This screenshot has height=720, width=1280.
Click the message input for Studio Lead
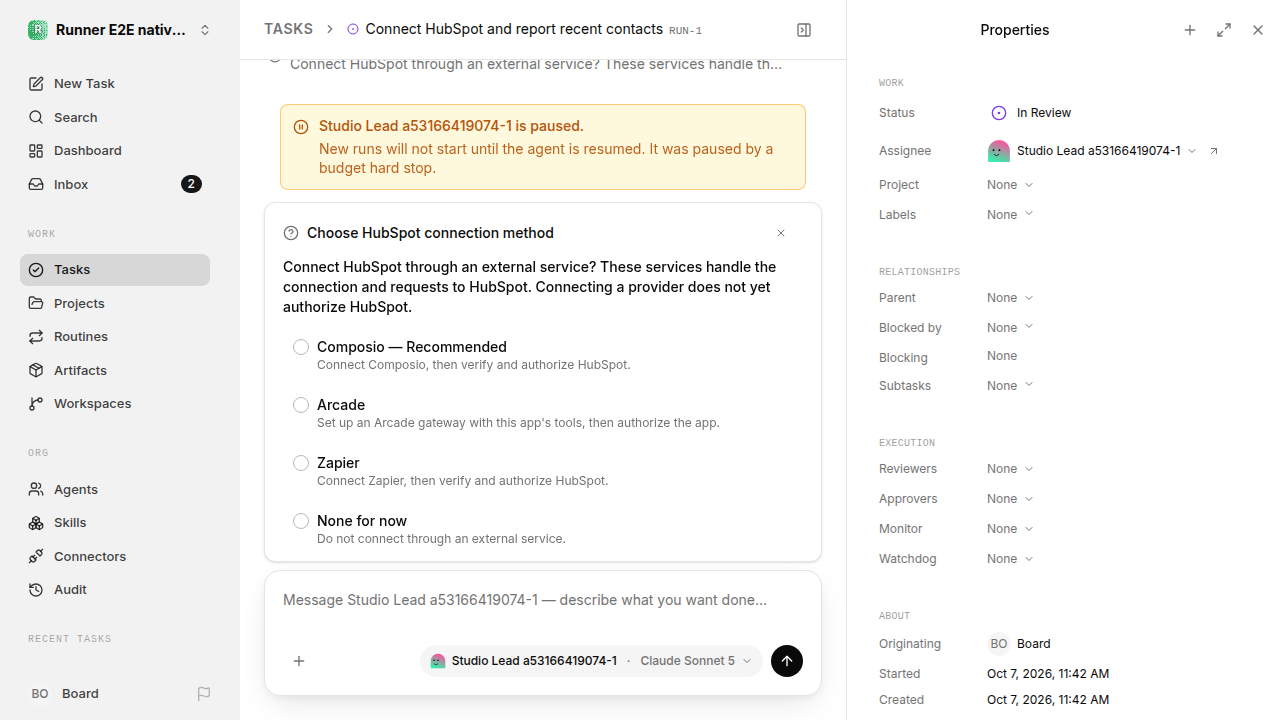pyautogui.click(x=543, y=601)
